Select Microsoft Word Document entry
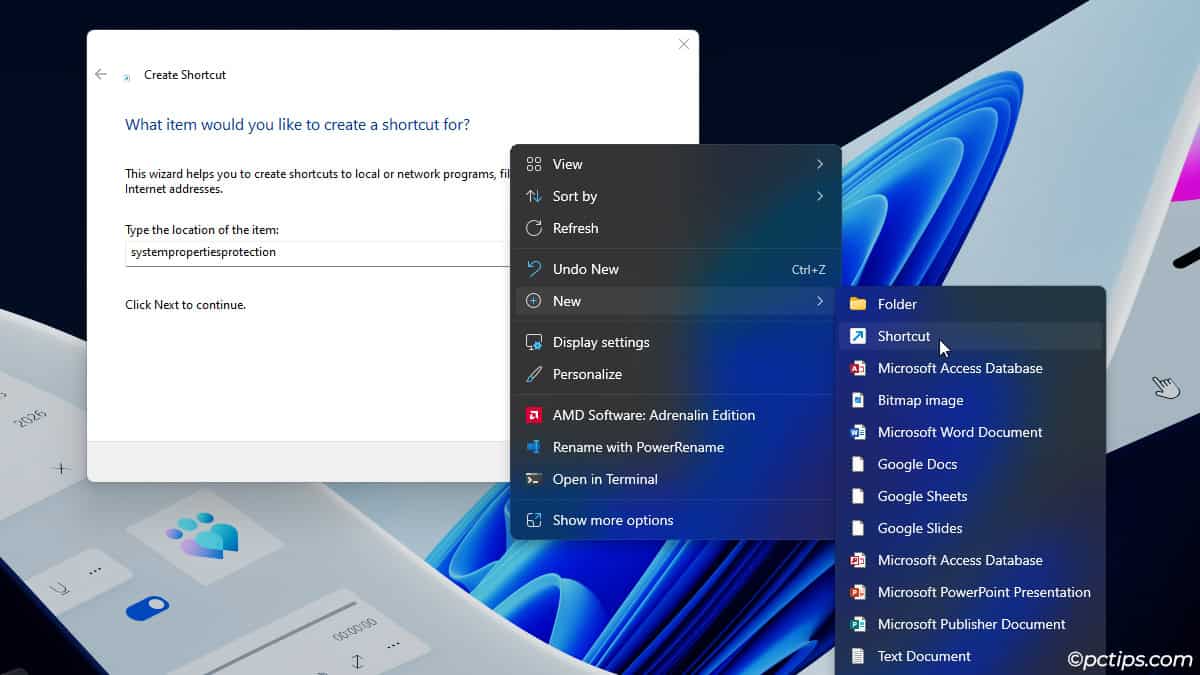This screenshot has height=675, width=1200. point(971,432)
